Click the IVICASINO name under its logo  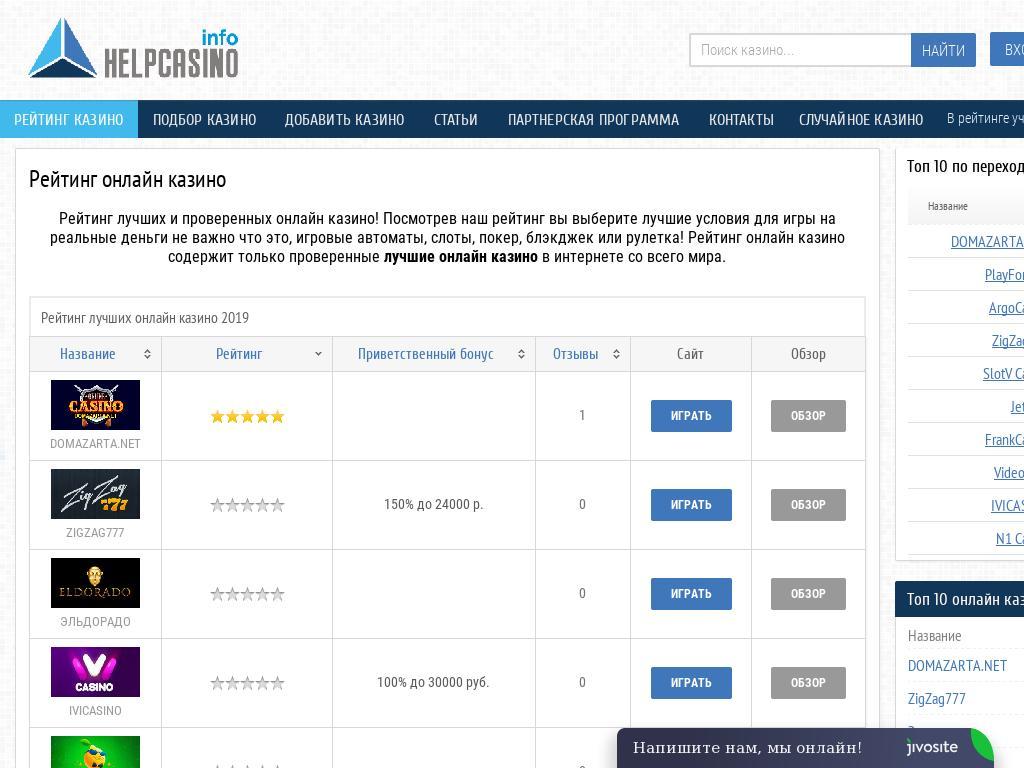tap(95, 710)
